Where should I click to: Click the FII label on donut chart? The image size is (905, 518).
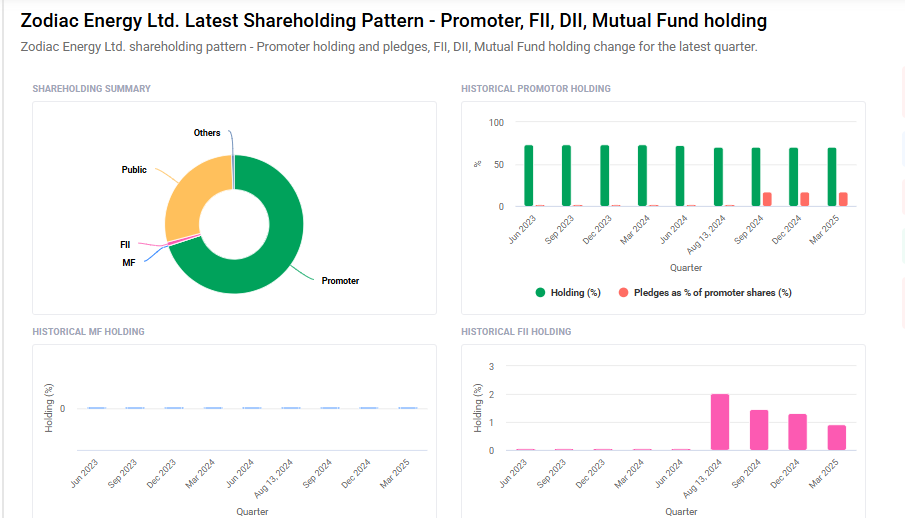[125, 245]
